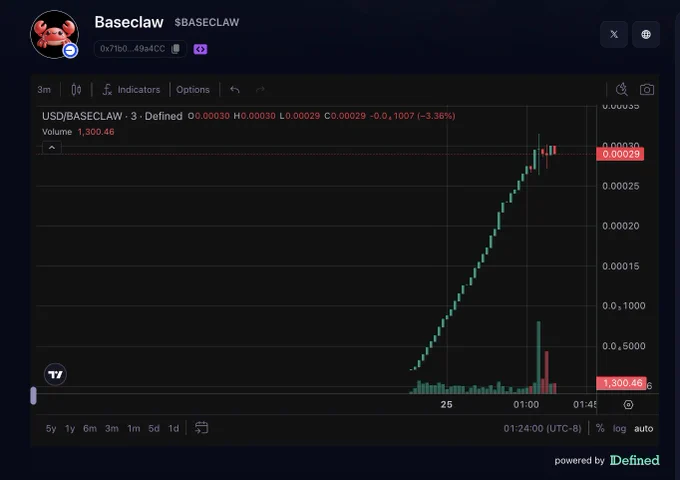This screenshot has height=480, width=680.
Task: Click the TradingView logo badge
Action: tap(55, 374)
